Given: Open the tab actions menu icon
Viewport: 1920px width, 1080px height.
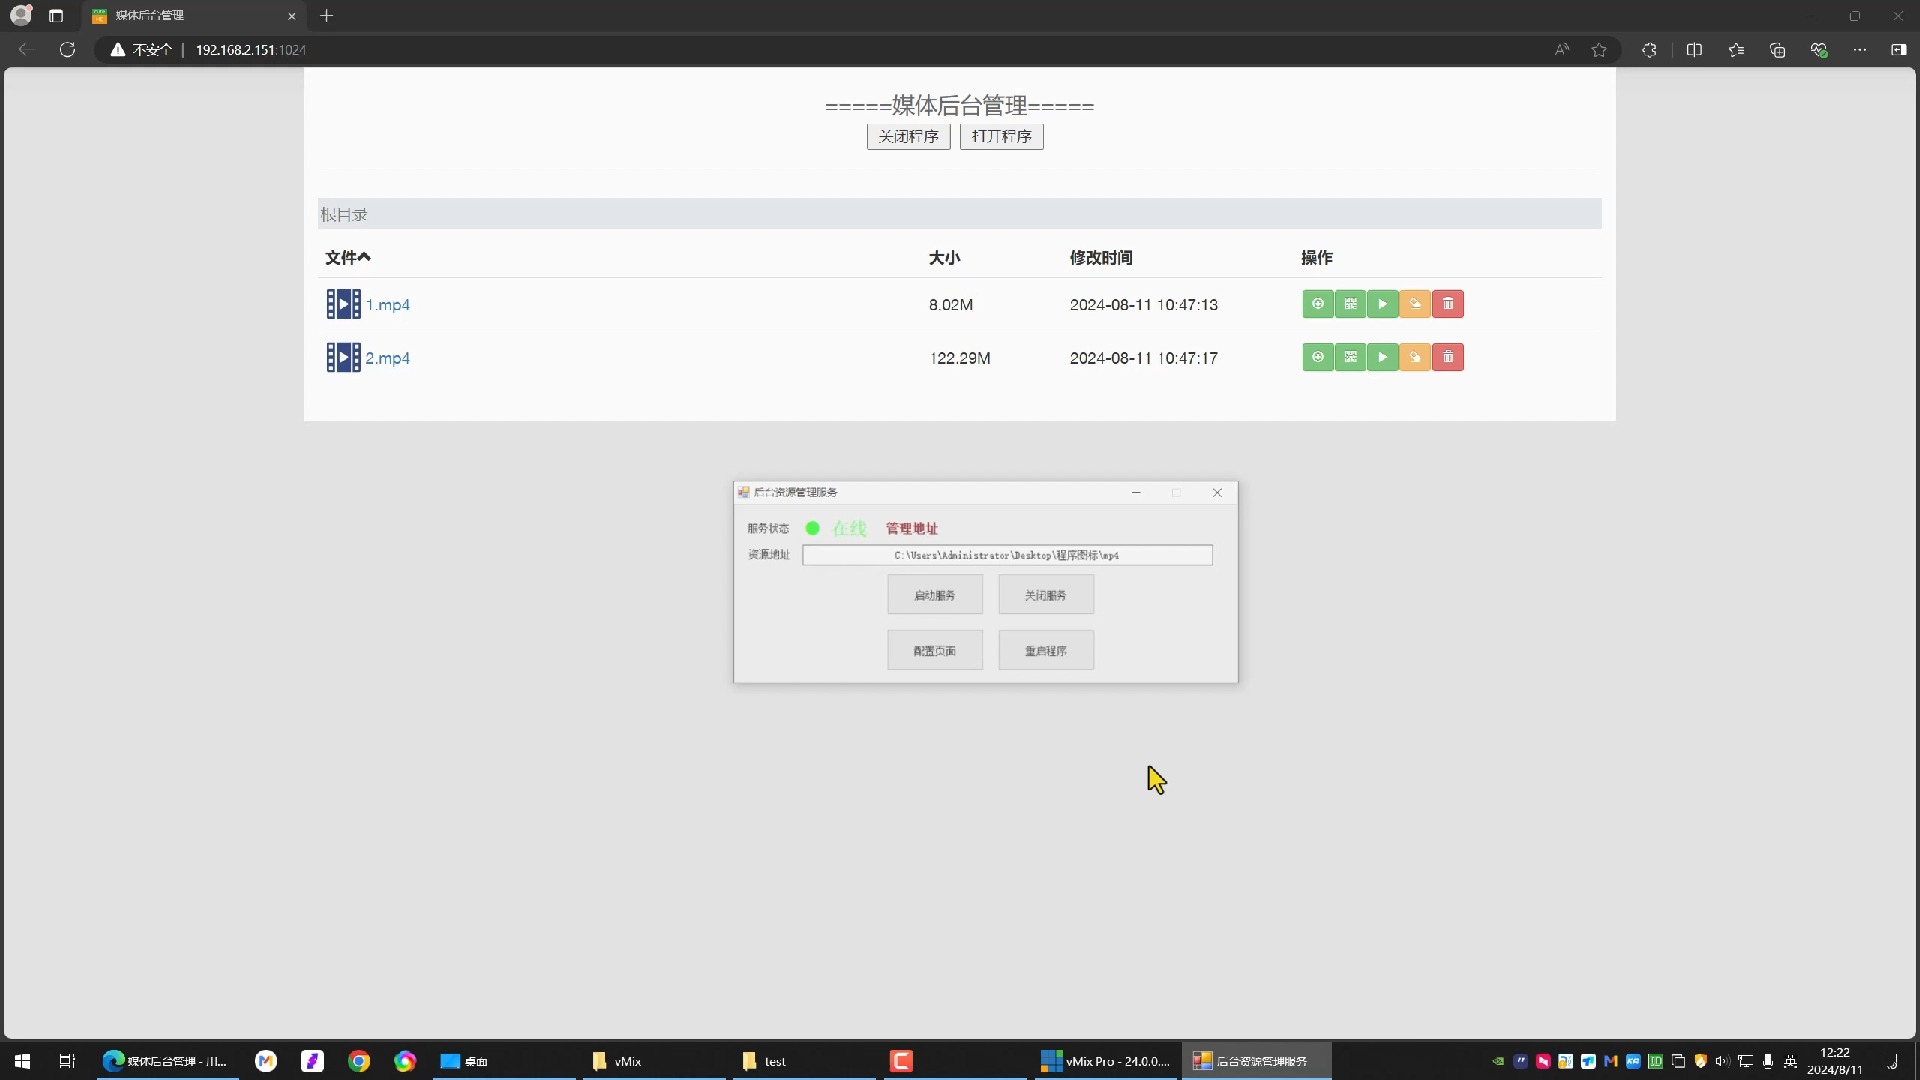Looking at the screenshot, I should [56, 16].
